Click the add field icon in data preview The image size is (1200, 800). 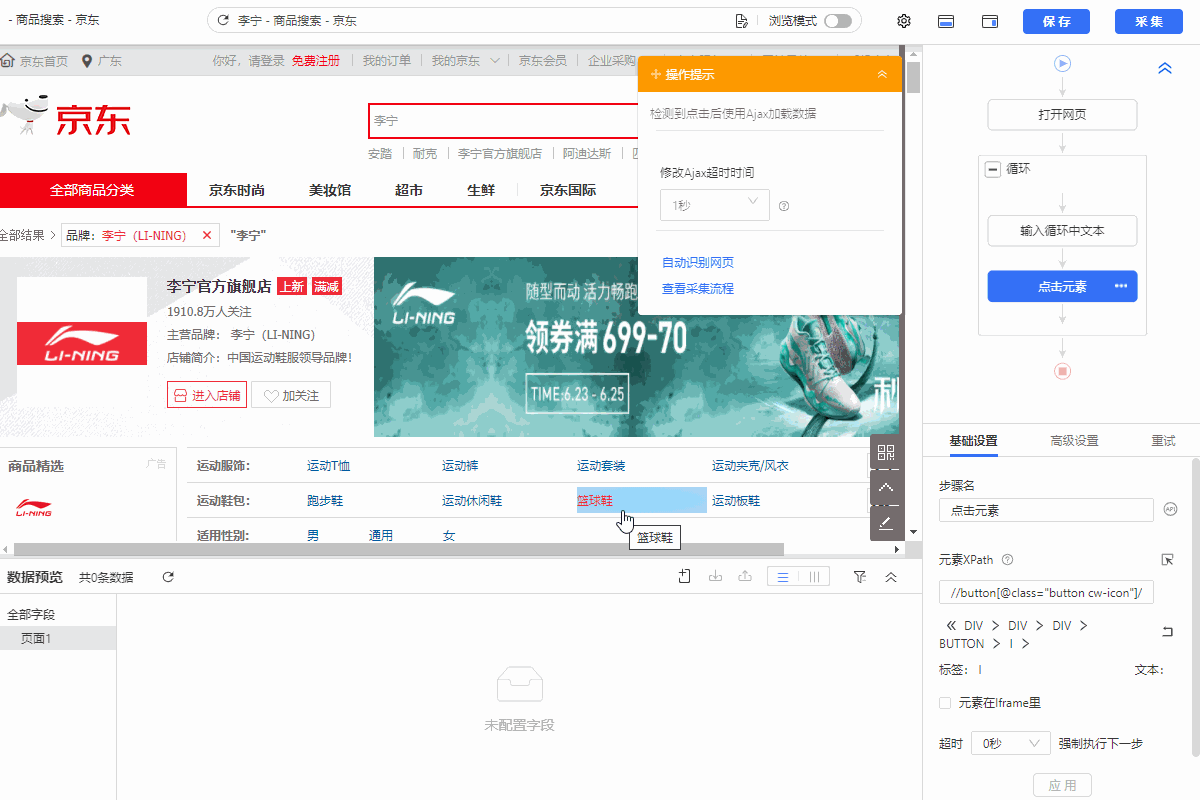(685, 577)
